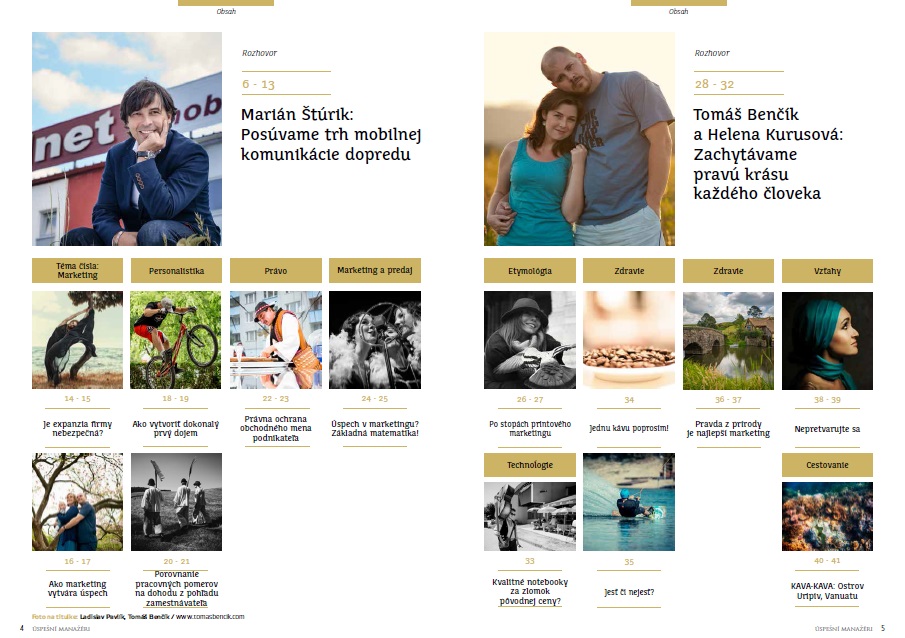Open the coral reef underwater thumbnail
Image resolution: width=905 pixels, height=638 pixels.
point(827,516)
